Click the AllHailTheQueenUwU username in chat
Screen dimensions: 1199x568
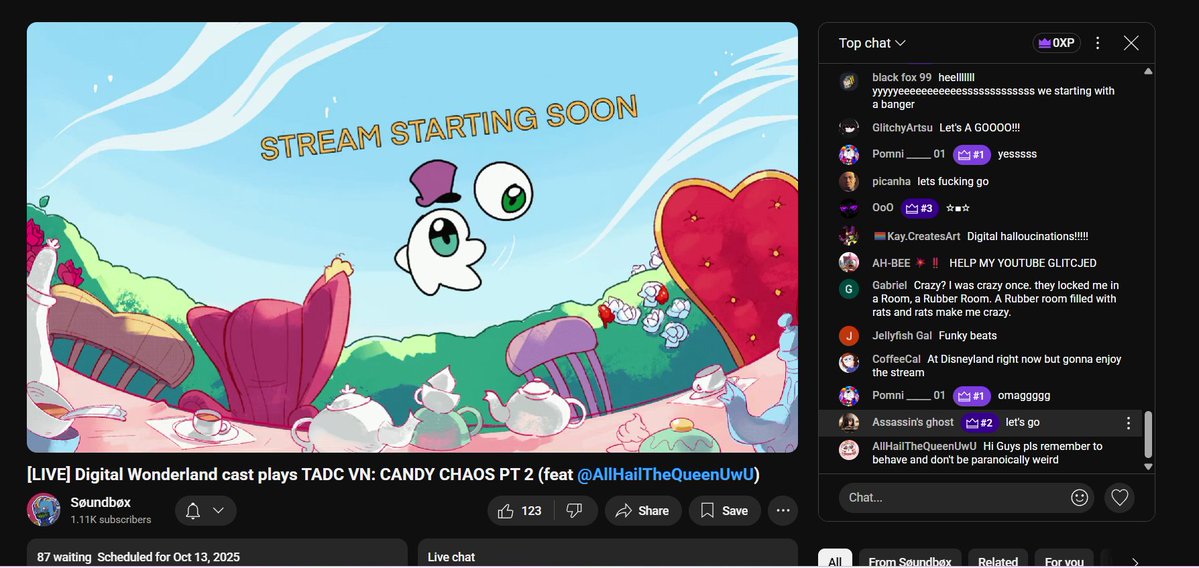click(924, 446)
